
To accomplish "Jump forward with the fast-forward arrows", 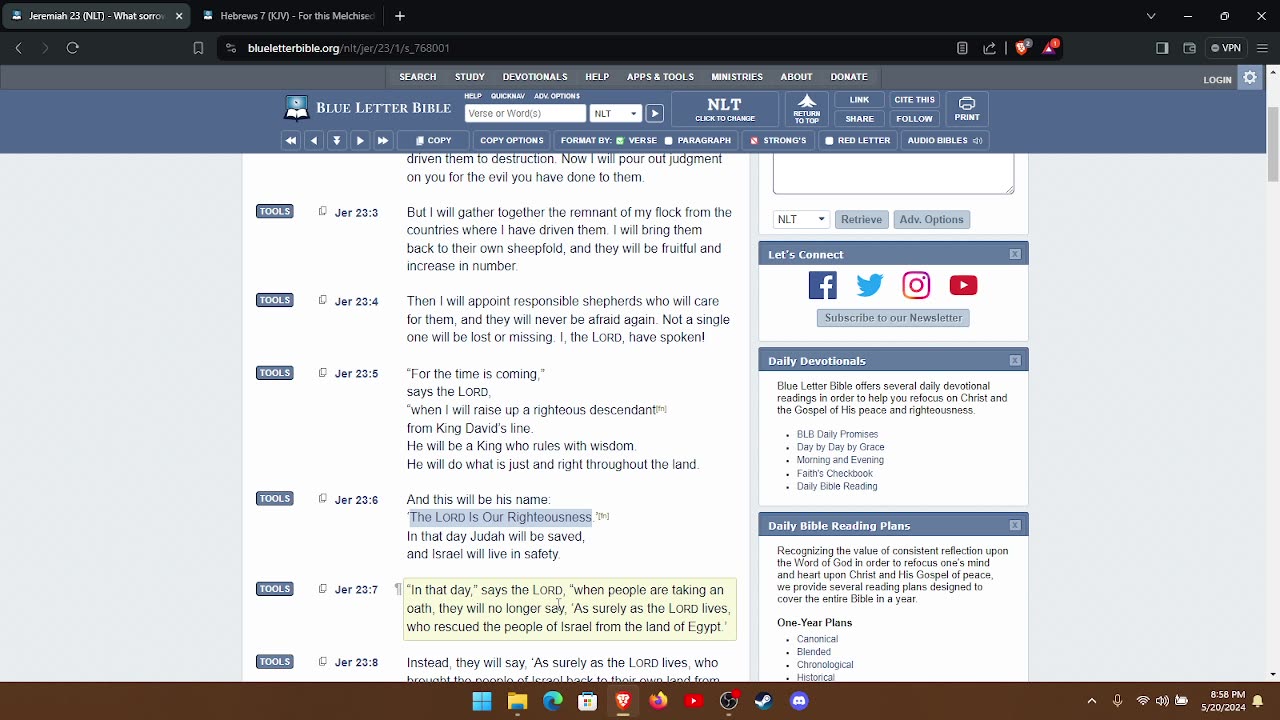I will (383, 141).
